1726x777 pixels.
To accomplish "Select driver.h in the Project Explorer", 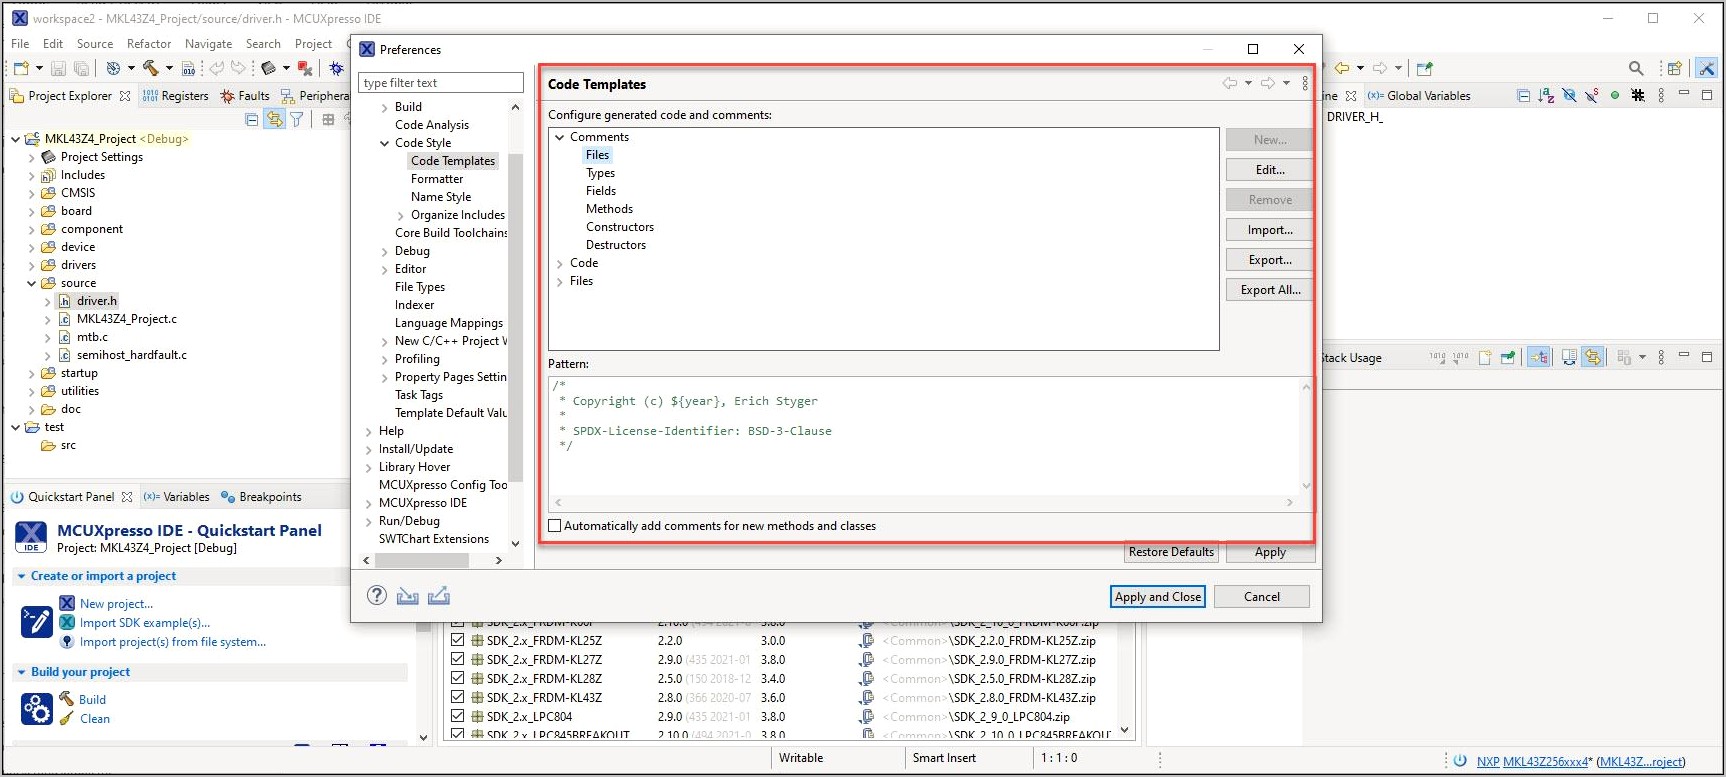I will tap(97, 301).
